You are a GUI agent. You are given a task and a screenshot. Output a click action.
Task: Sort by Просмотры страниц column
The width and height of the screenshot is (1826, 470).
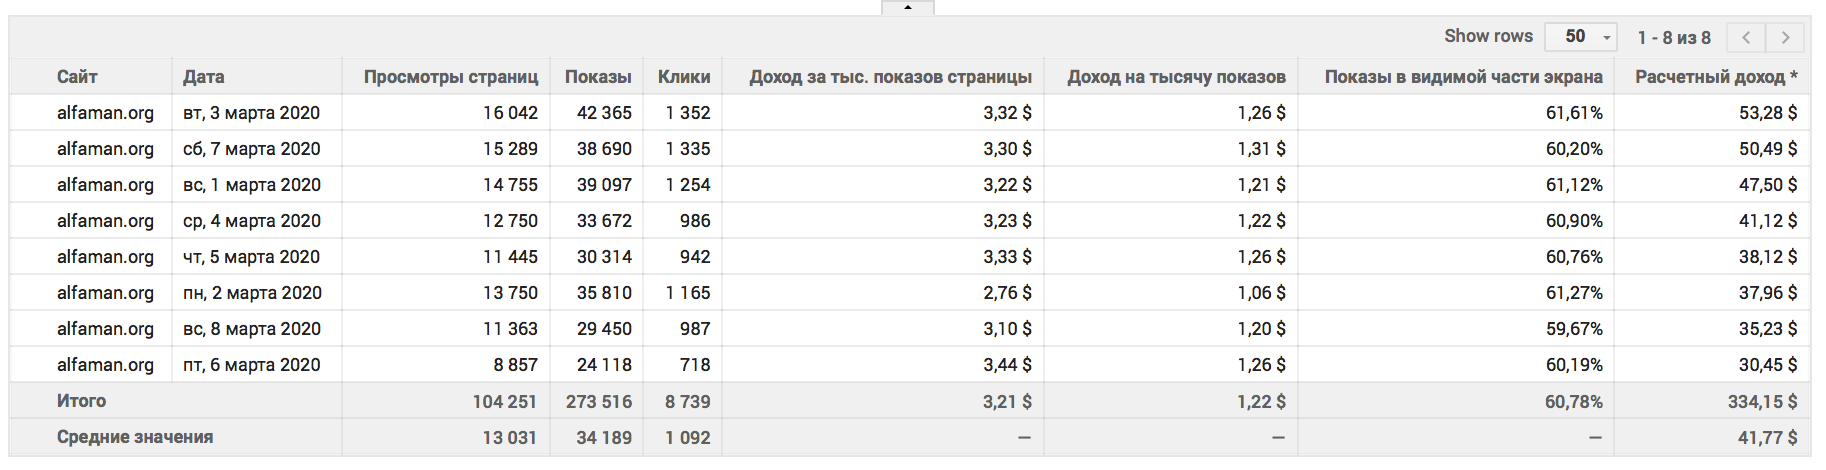[x=451, y=77]
